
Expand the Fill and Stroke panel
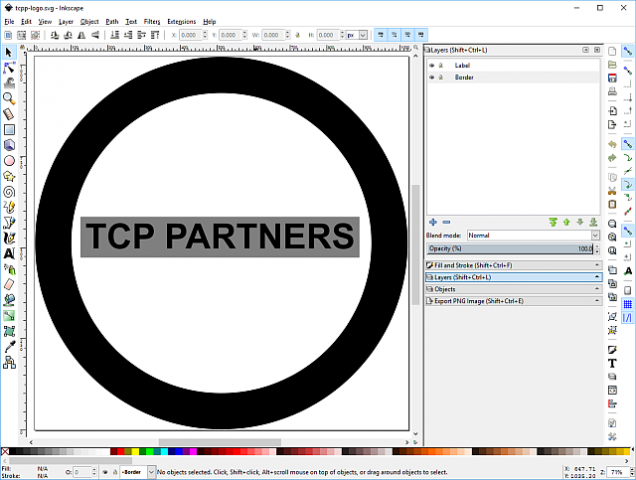coord(512,265)
